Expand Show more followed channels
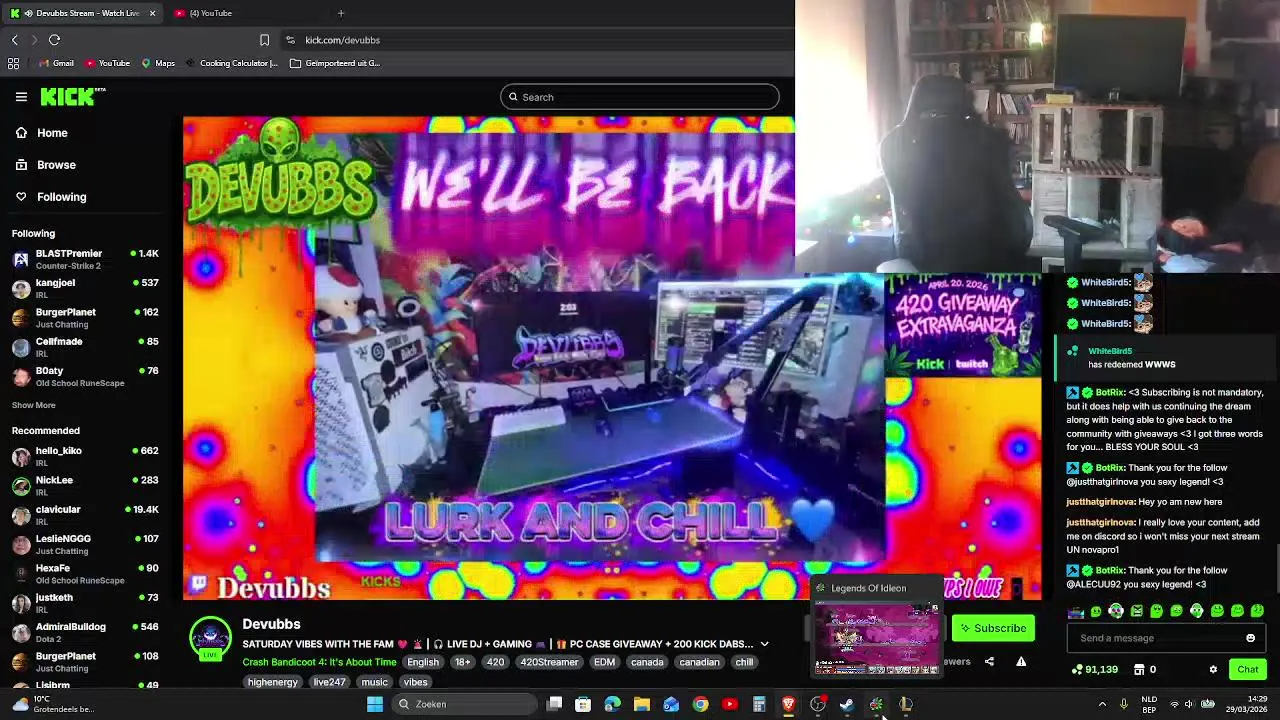The height and width of the screenshot is (720, 1280). [34, 405]
